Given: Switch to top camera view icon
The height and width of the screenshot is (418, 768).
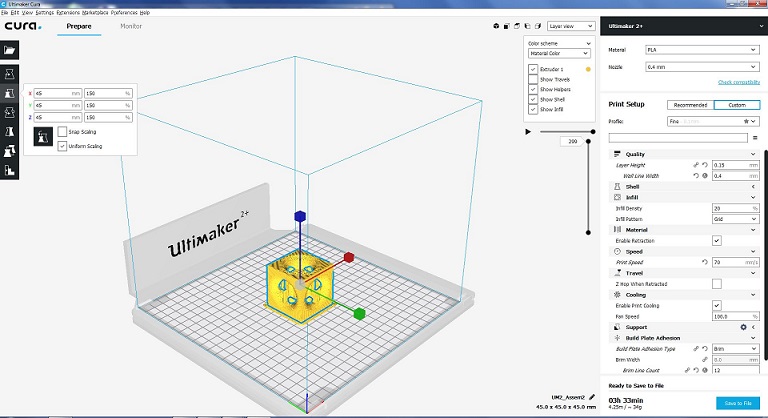Looking at the screenshot, I should [x=517, y=26].
